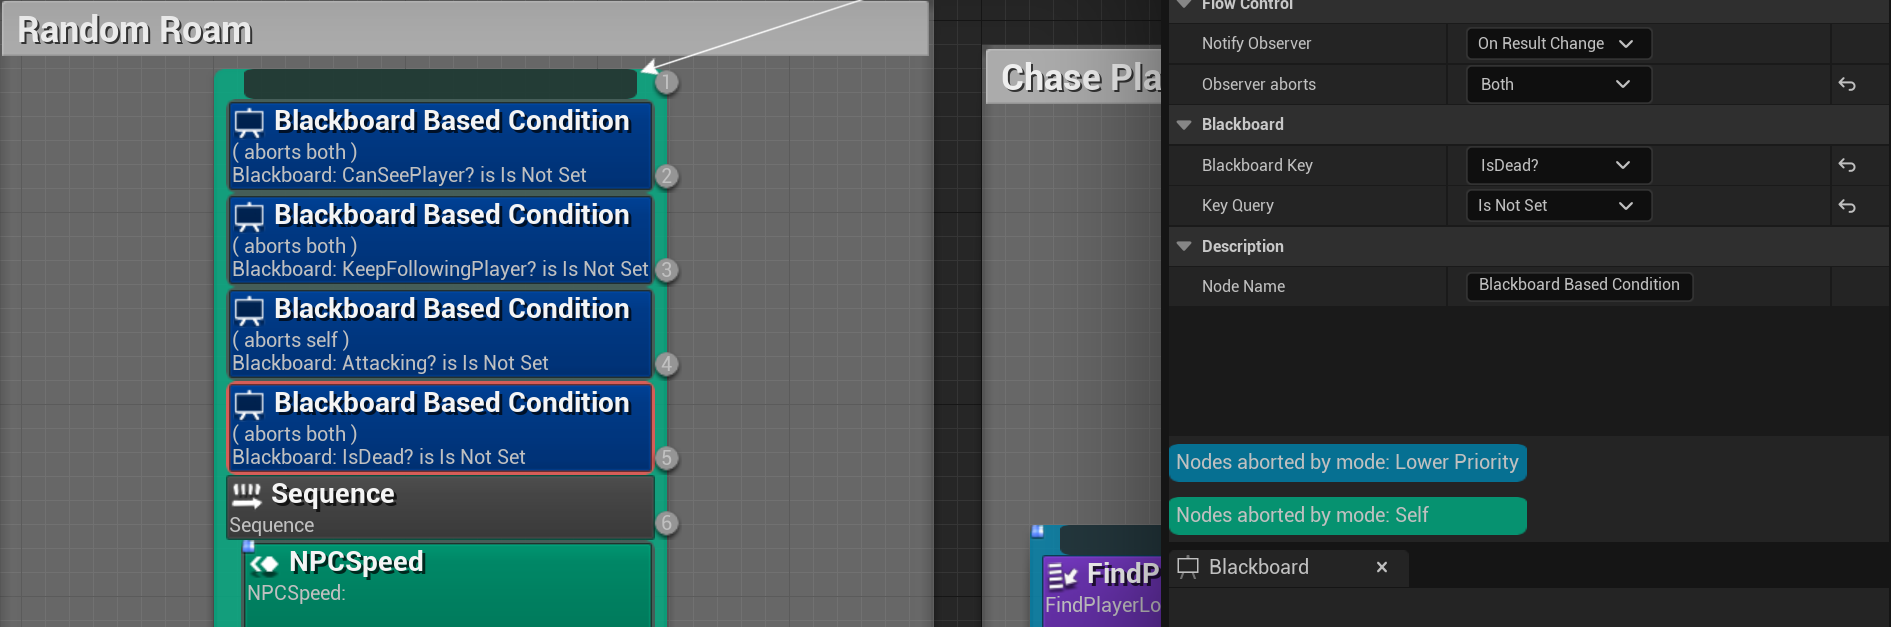
Task: Click the Blackboard Key property label
Action: (1257, 165)
